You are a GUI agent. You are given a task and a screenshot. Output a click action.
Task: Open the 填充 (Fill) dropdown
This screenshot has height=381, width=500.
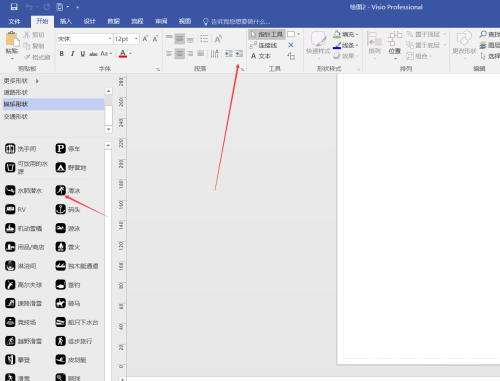coord(346,34)
